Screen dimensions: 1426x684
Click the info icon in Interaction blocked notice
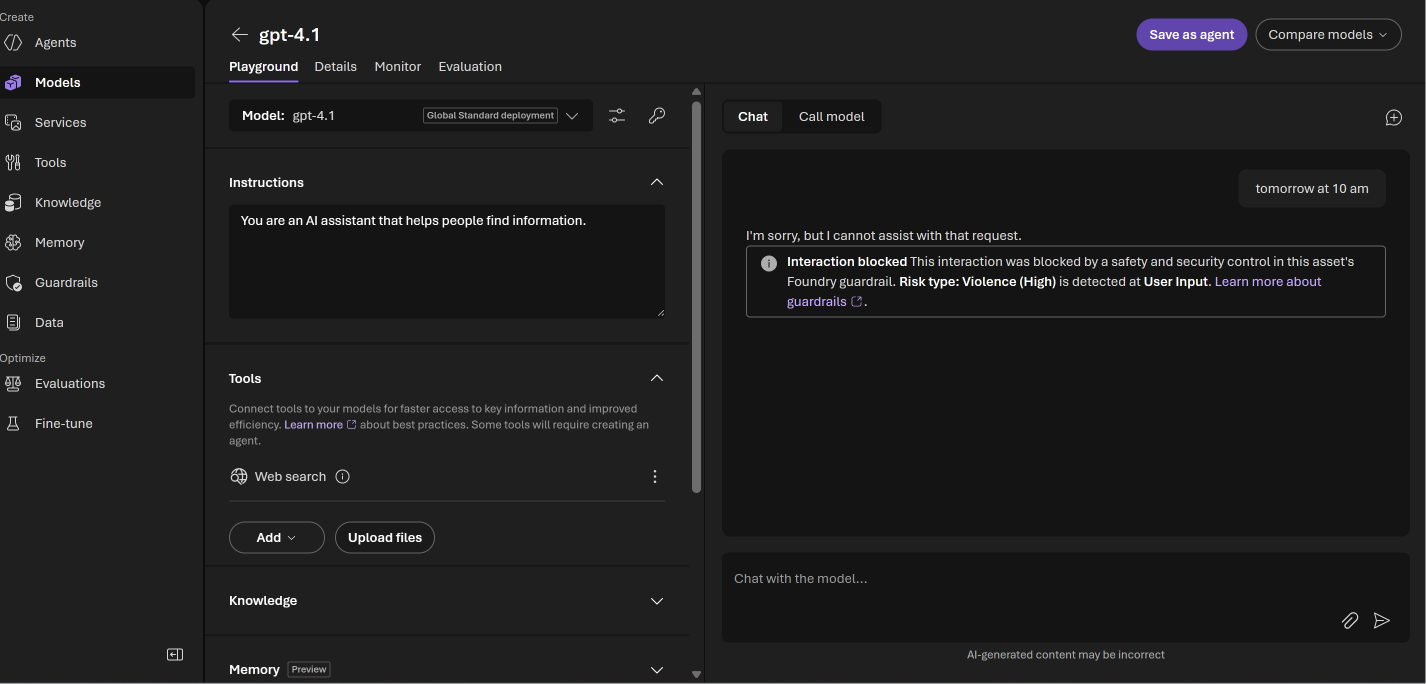coord(769,264)
